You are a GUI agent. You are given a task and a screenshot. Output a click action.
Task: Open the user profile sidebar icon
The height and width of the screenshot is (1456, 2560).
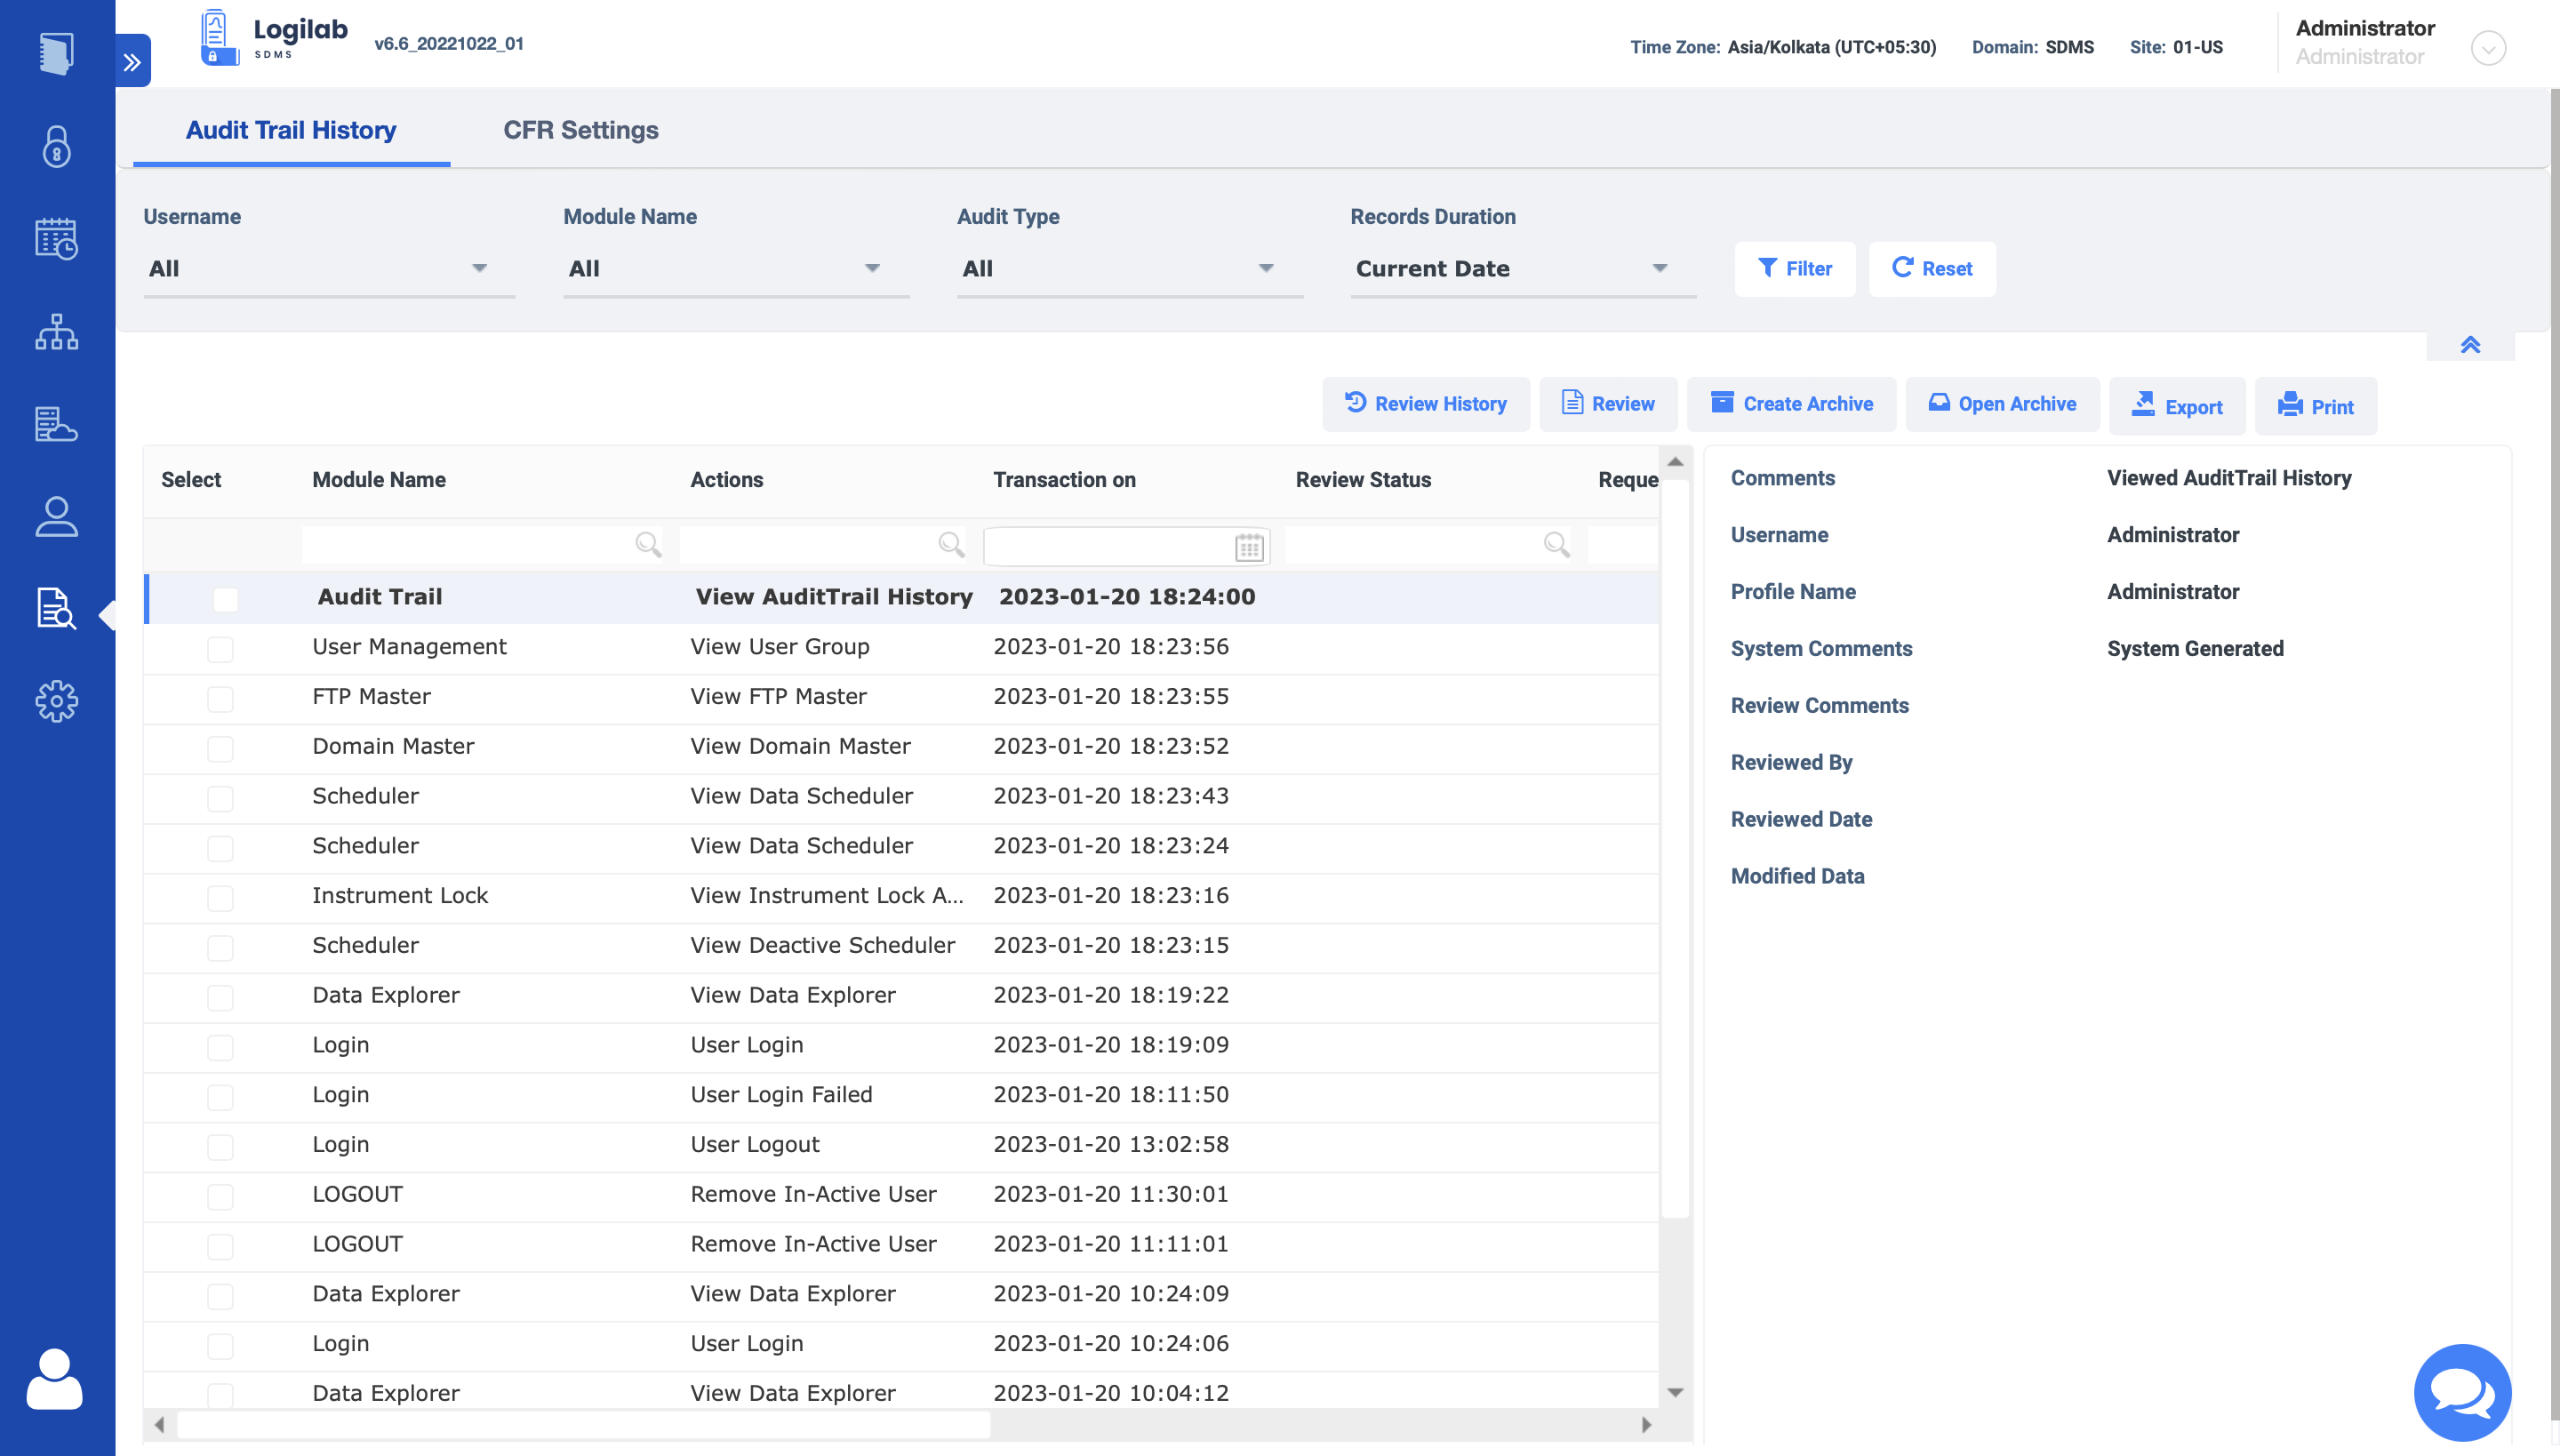click(x=57, y=517)
